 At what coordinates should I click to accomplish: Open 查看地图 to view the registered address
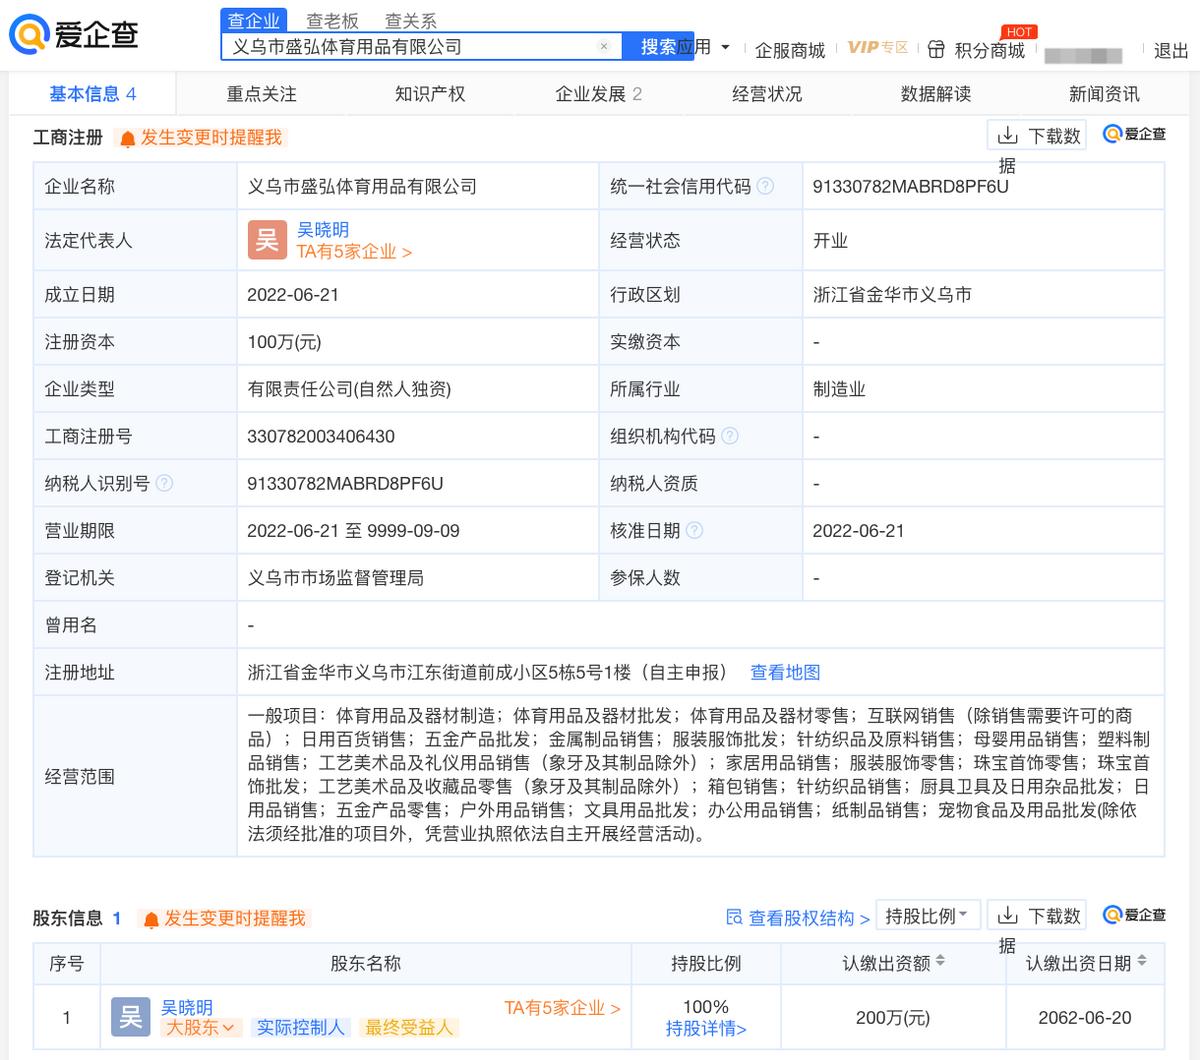[x=783, y=672]
